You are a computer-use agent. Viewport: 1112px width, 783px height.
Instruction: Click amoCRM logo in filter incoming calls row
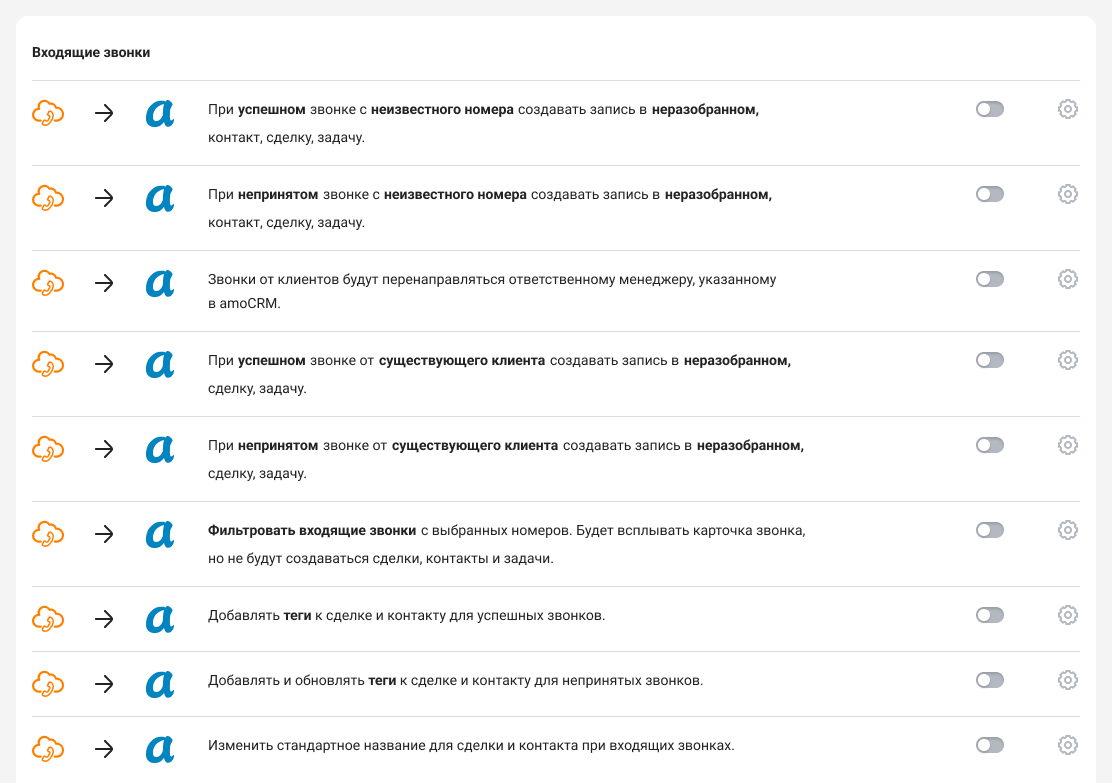point(160,535)
